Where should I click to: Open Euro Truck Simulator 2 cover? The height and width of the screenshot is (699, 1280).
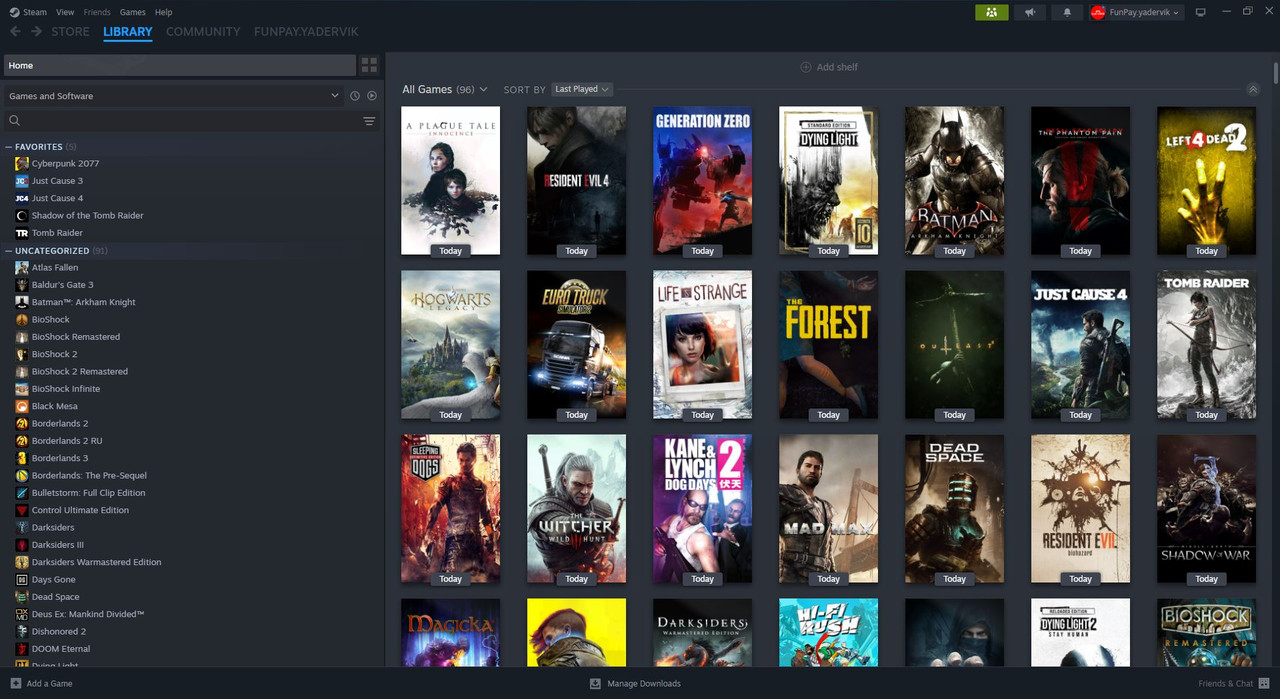(x=577, y=345)
